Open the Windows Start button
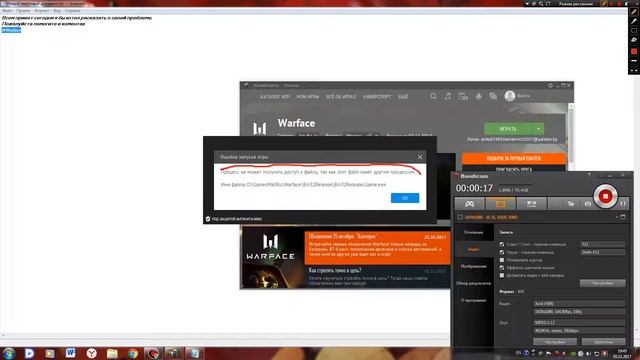 click(9, 353)
